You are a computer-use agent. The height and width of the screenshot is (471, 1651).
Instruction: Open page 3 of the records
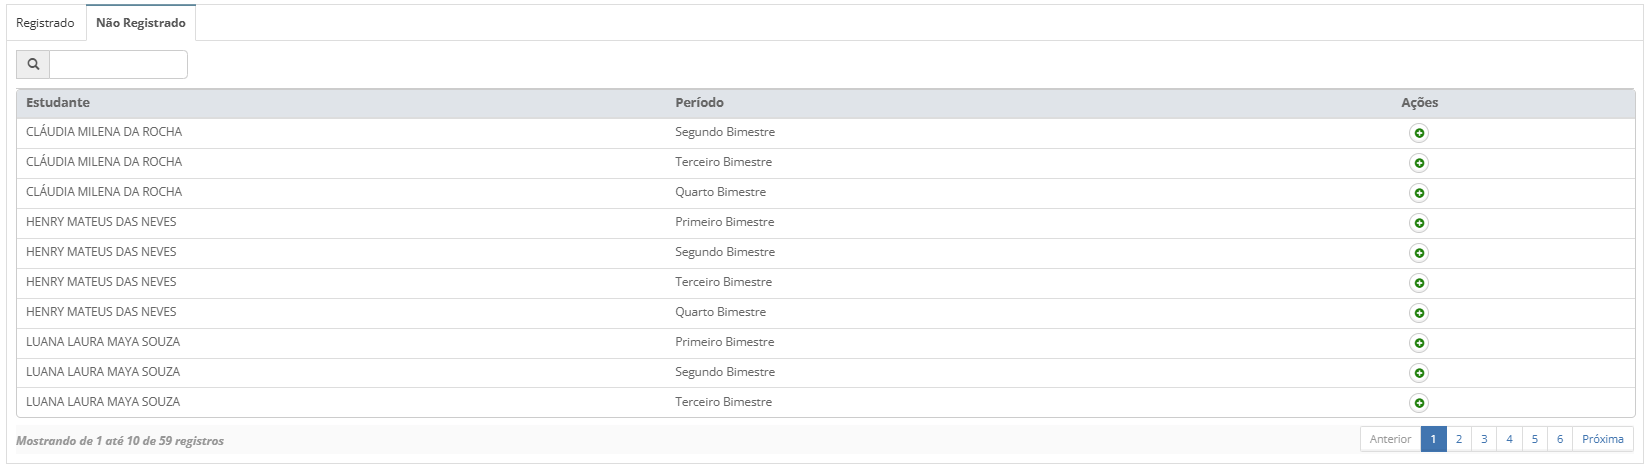pos(1484,439)
